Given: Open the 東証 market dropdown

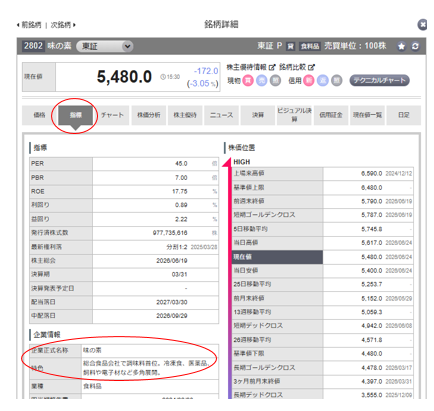Looking at the screenshot, I should click(x=105, y=46).
